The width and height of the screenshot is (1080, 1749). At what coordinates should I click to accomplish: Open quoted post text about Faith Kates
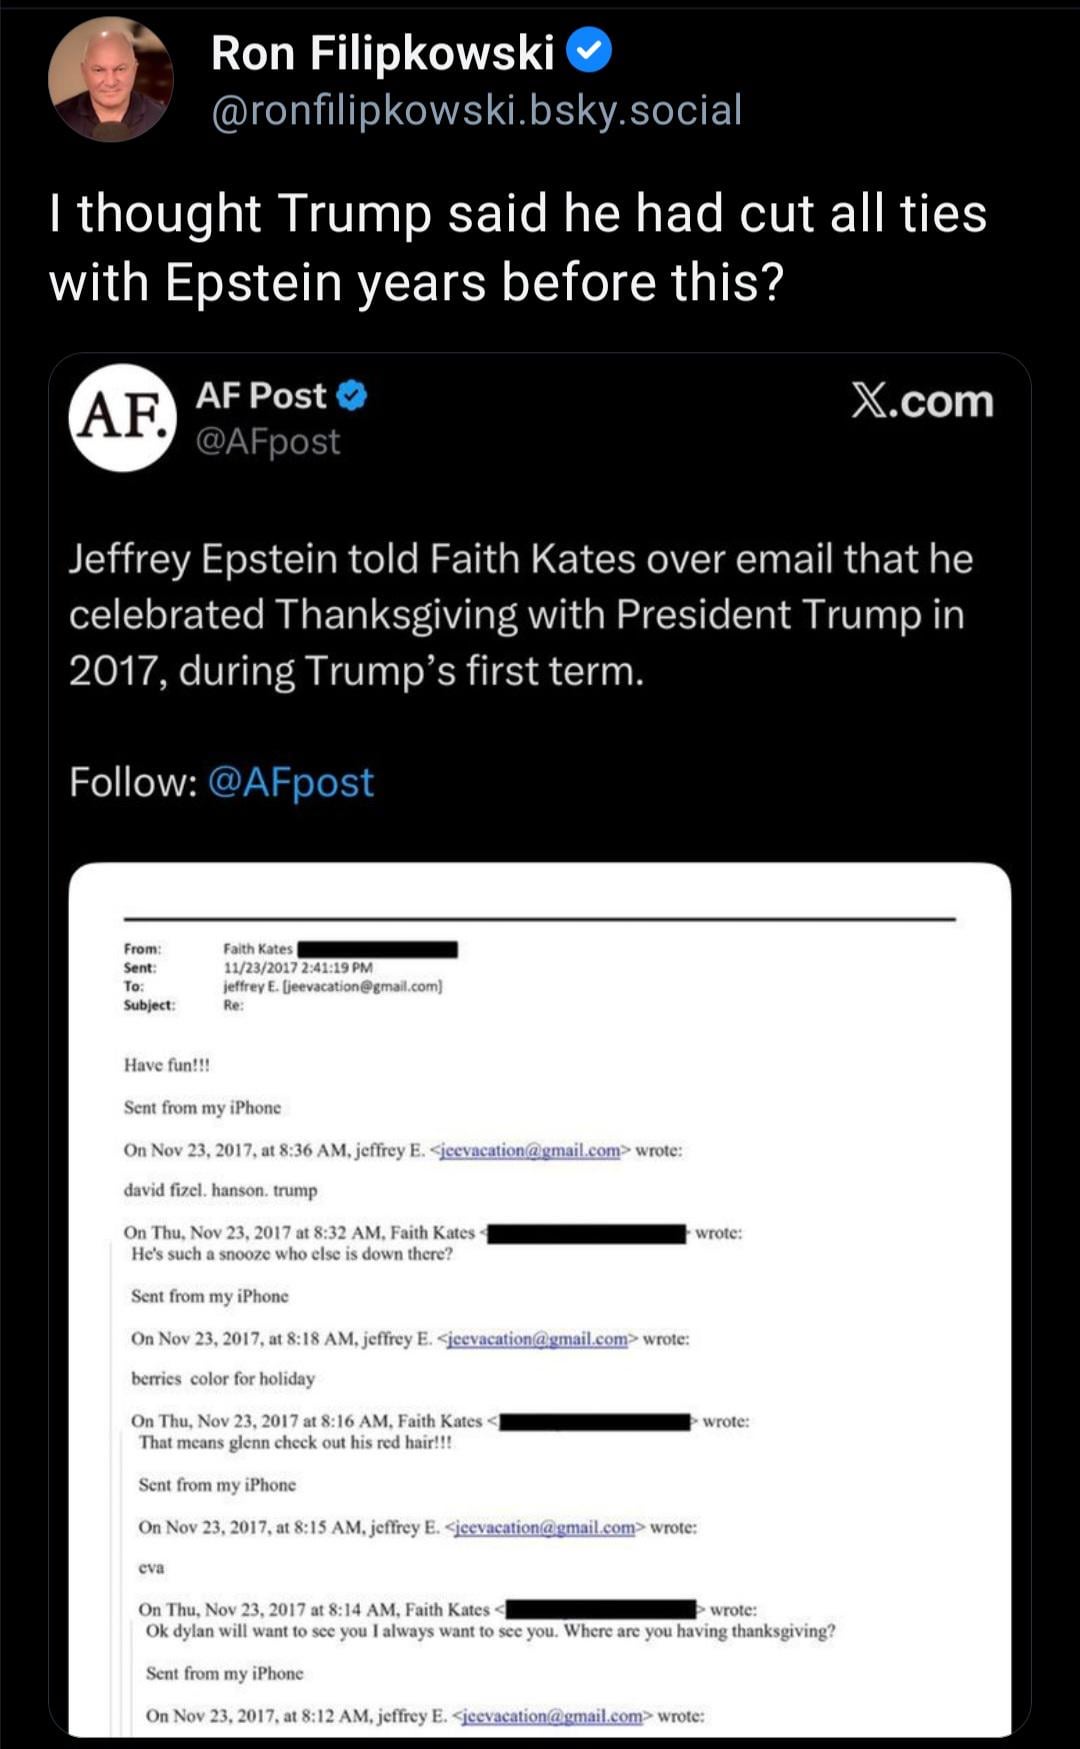pos(520,614)
